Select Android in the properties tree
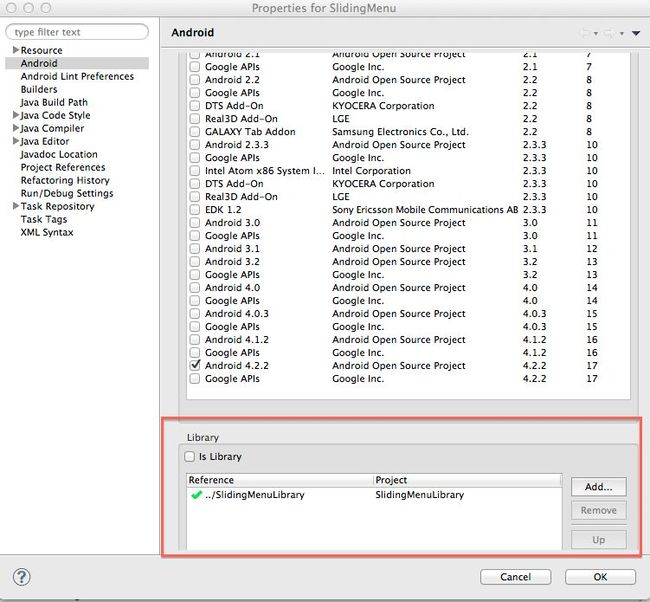The width and height of the screenshot is (650, 602). pyautogui.click(x=39, y=63)
